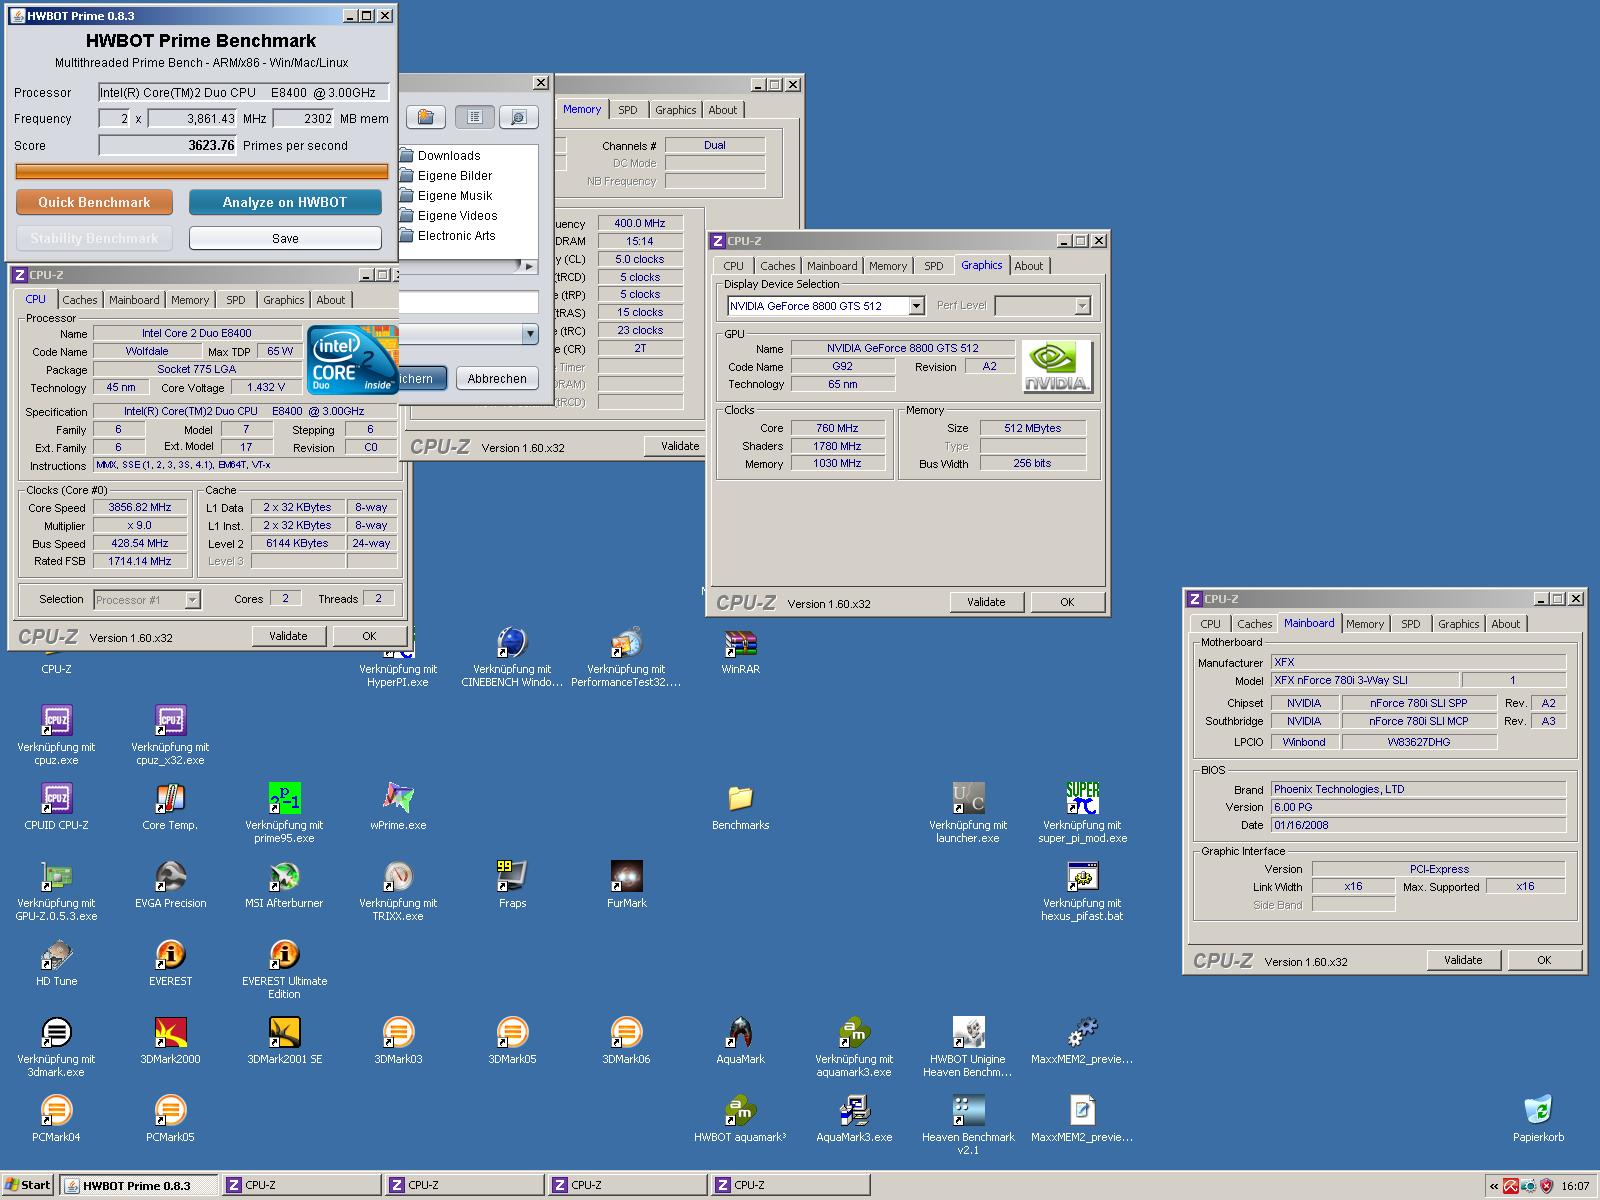Click Abbrechen in the save dialog
The image size is (1600, 1200).
click(497, 379)
